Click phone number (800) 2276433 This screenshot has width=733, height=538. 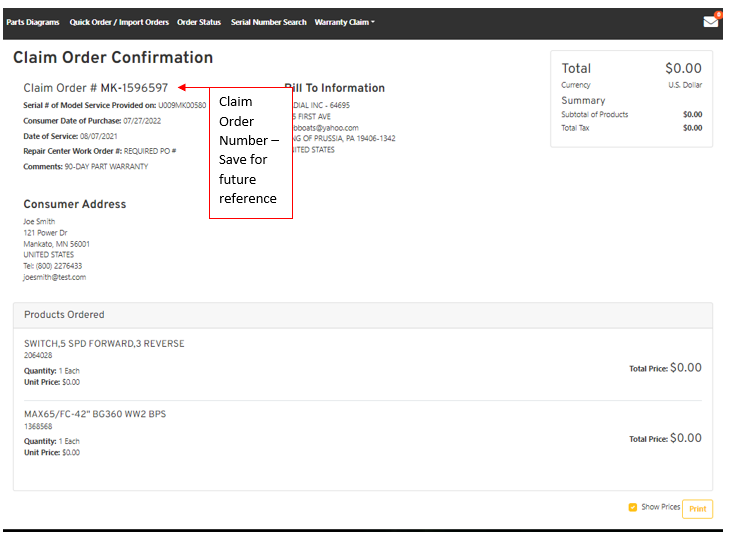(58, 266)
